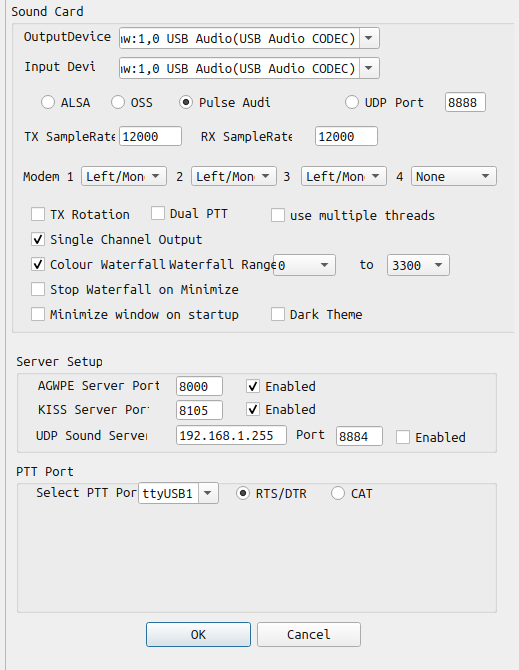Uncheck Single Channel Output
The image size is (519, 670).
click(38, 239)
